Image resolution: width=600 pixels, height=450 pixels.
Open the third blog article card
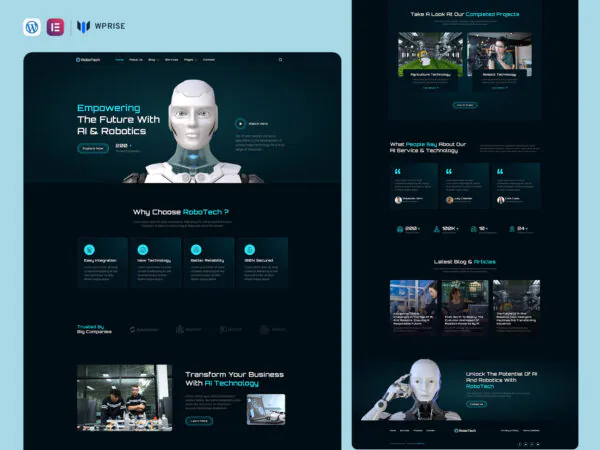(x=516, y=308)
